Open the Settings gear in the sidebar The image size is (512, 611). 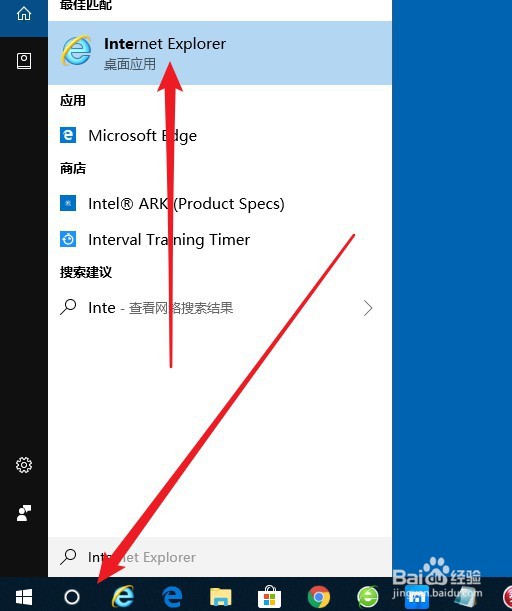click(24, 465)
